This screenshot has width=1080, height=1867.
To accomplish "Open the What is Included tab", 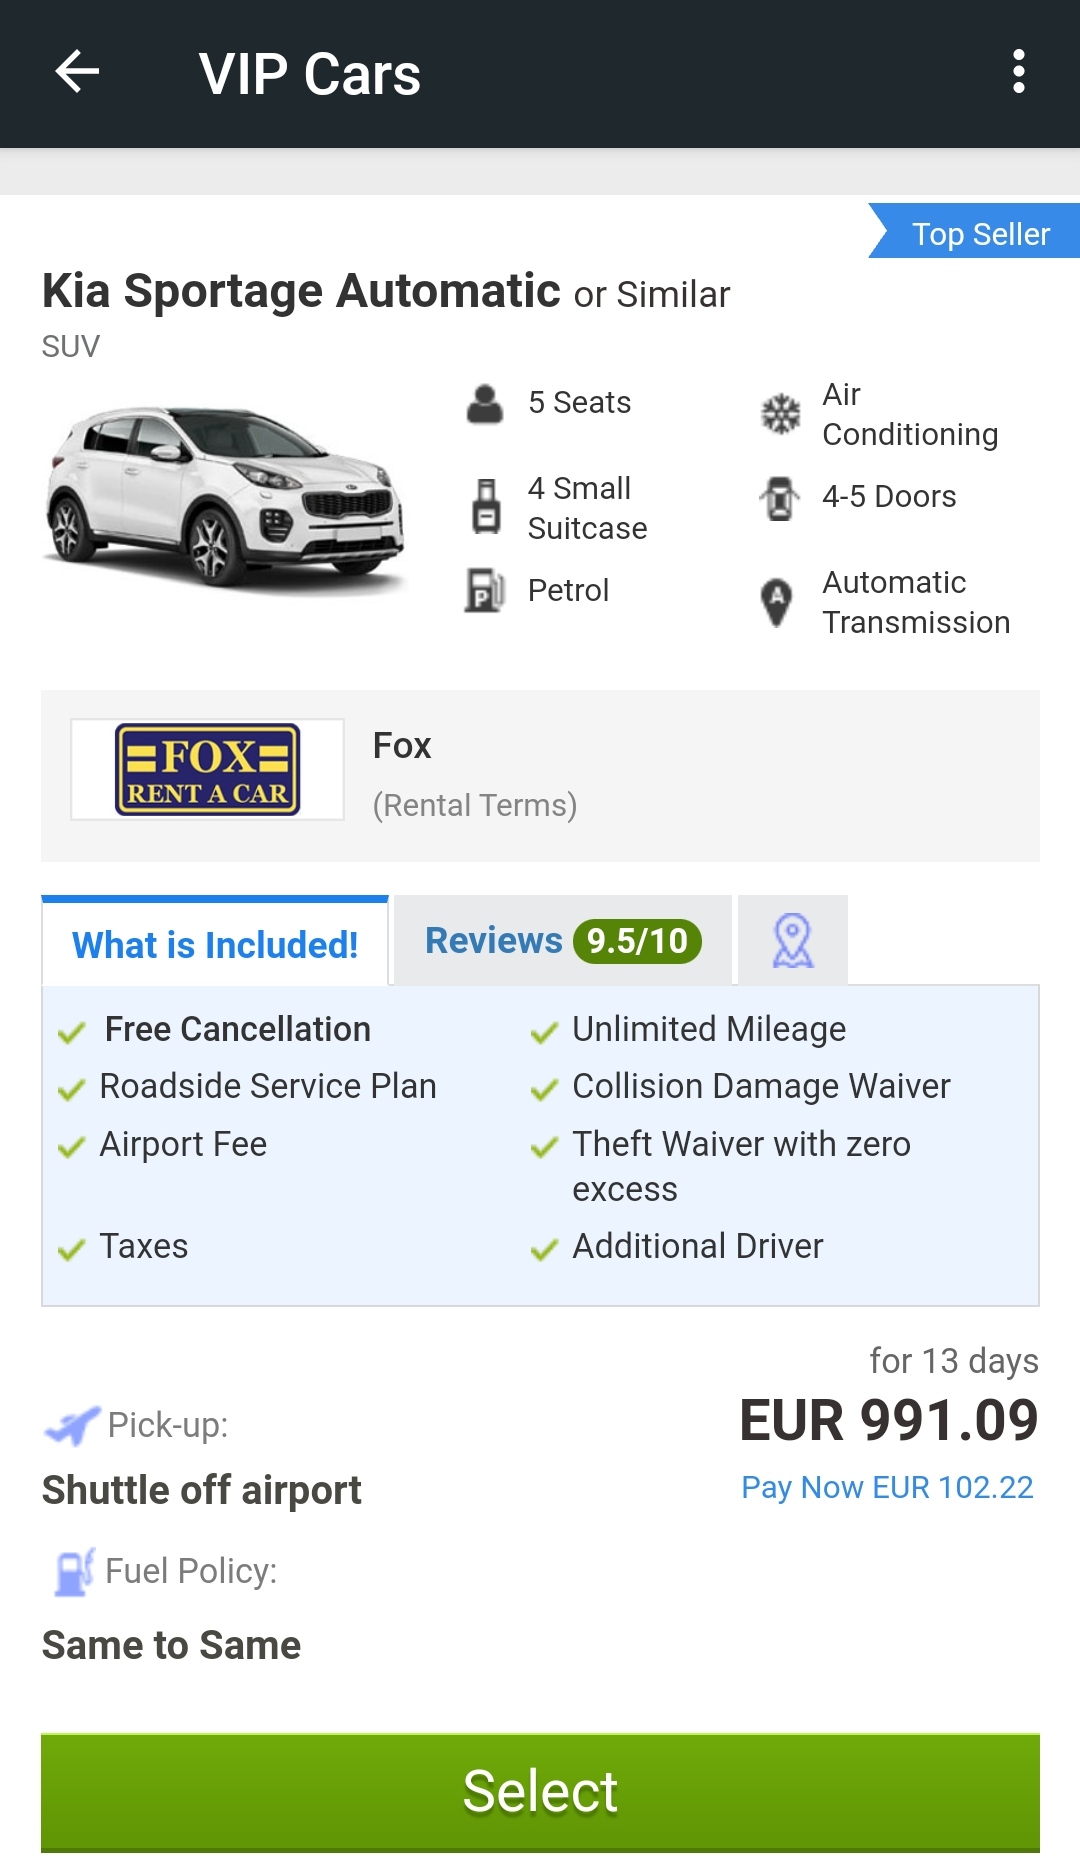I will (x=215, y=945).
